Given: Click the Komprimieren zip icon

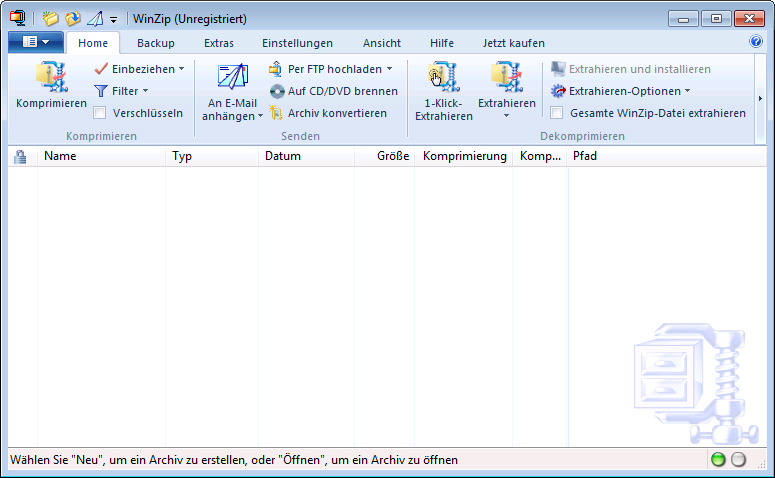Looking at the screenshot, I should pyautogui.click(x=51, y=77).
